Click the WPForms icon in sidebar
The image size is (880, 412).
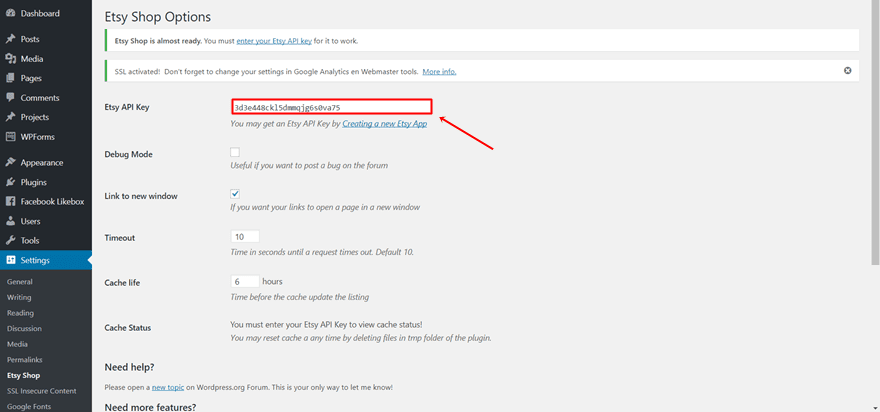coord(10,136)
